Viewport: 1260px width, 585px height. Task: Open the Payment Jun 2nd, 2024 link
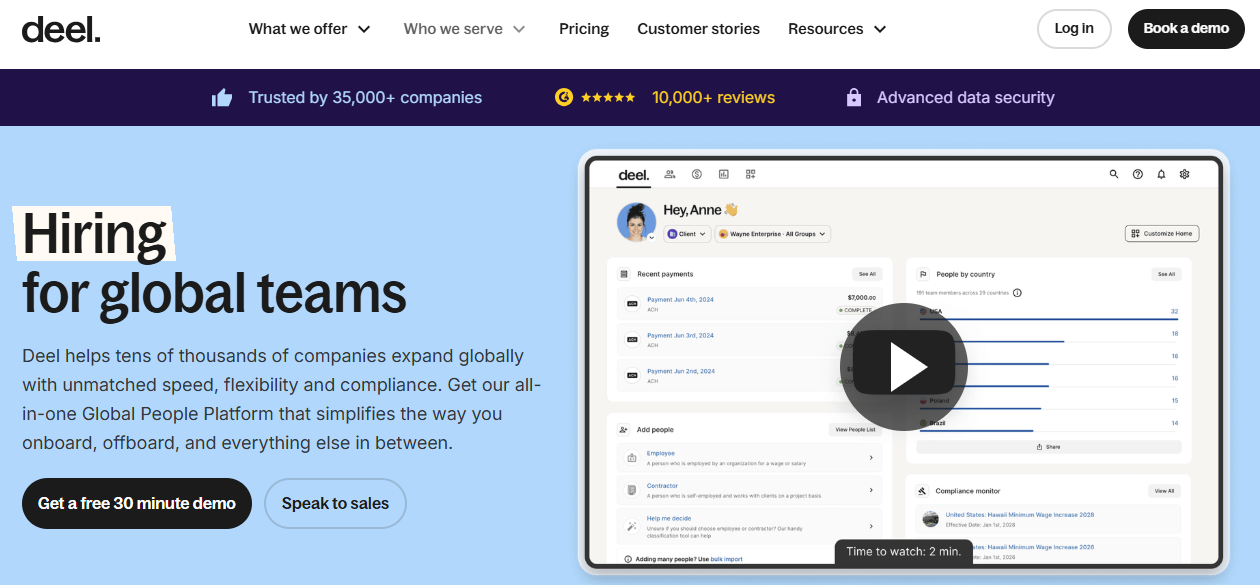click(680, 372)
